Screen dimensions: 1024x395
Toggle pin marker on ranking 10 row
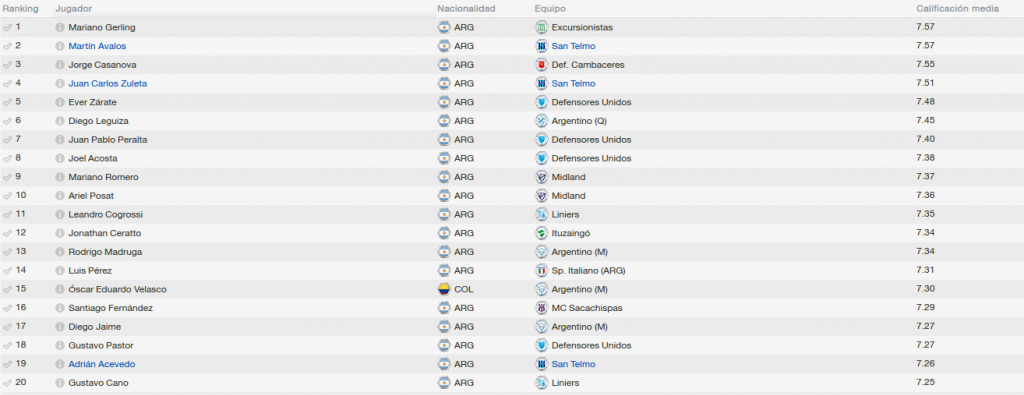[7, 196]
